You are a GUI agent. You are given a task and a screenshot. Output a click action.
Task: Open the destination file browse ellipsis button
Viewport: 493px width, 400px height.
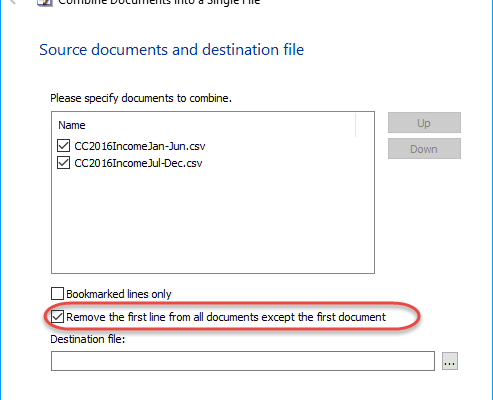450,361
